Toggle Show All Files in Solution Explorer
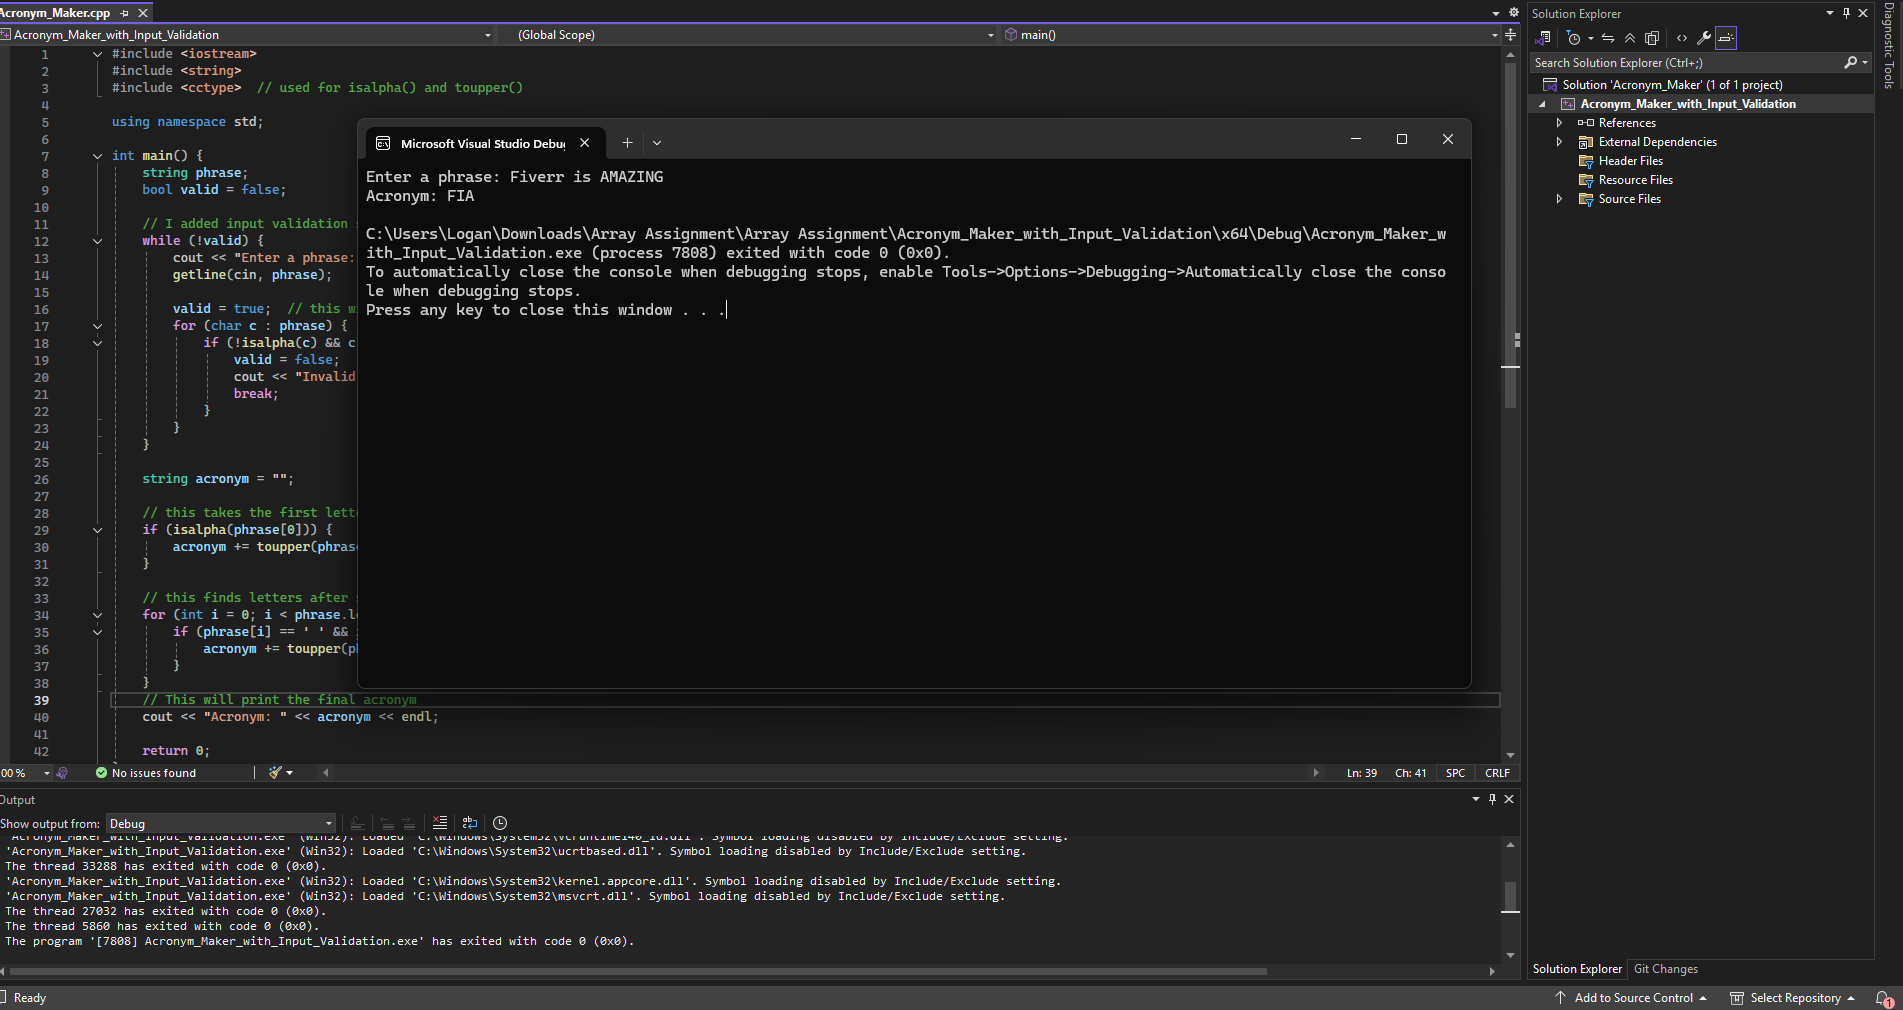Image resolution: width=1903 pixels, height=1010 pixels. (1652, 38)
